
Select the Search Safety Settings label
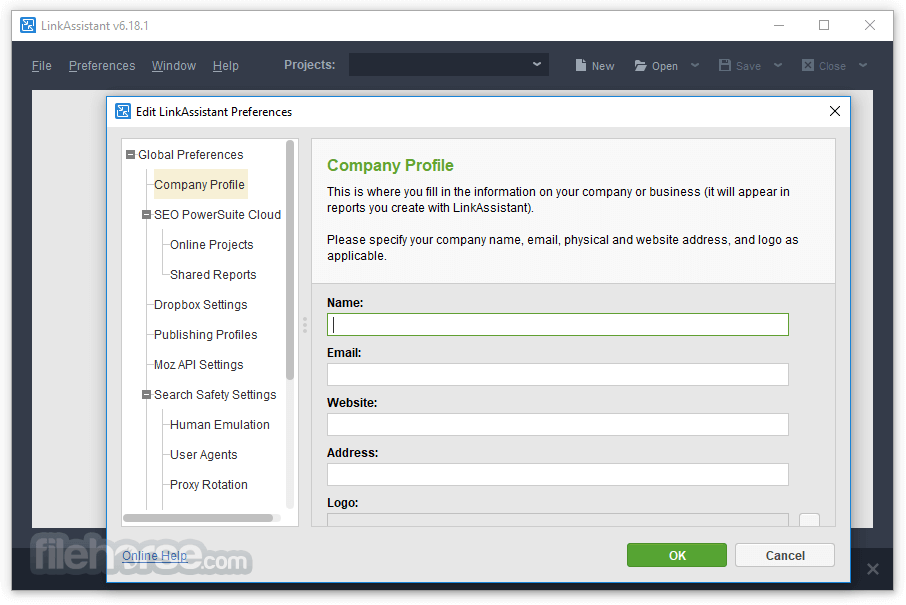tap(215, 395)
